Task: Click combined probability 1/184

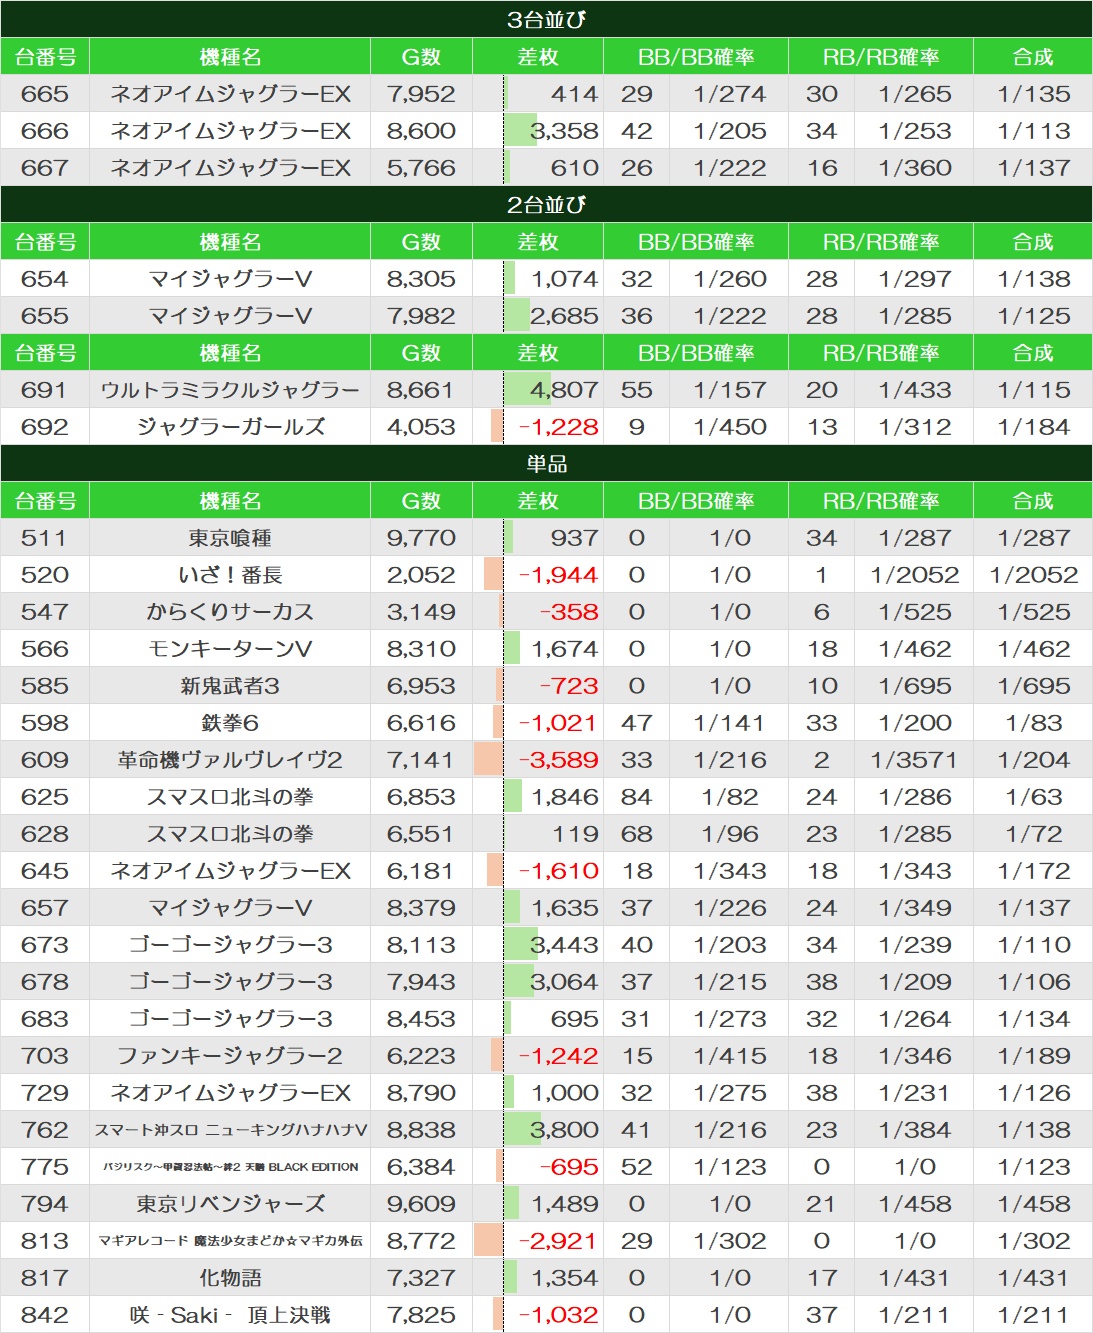Action: [1034, 427]
